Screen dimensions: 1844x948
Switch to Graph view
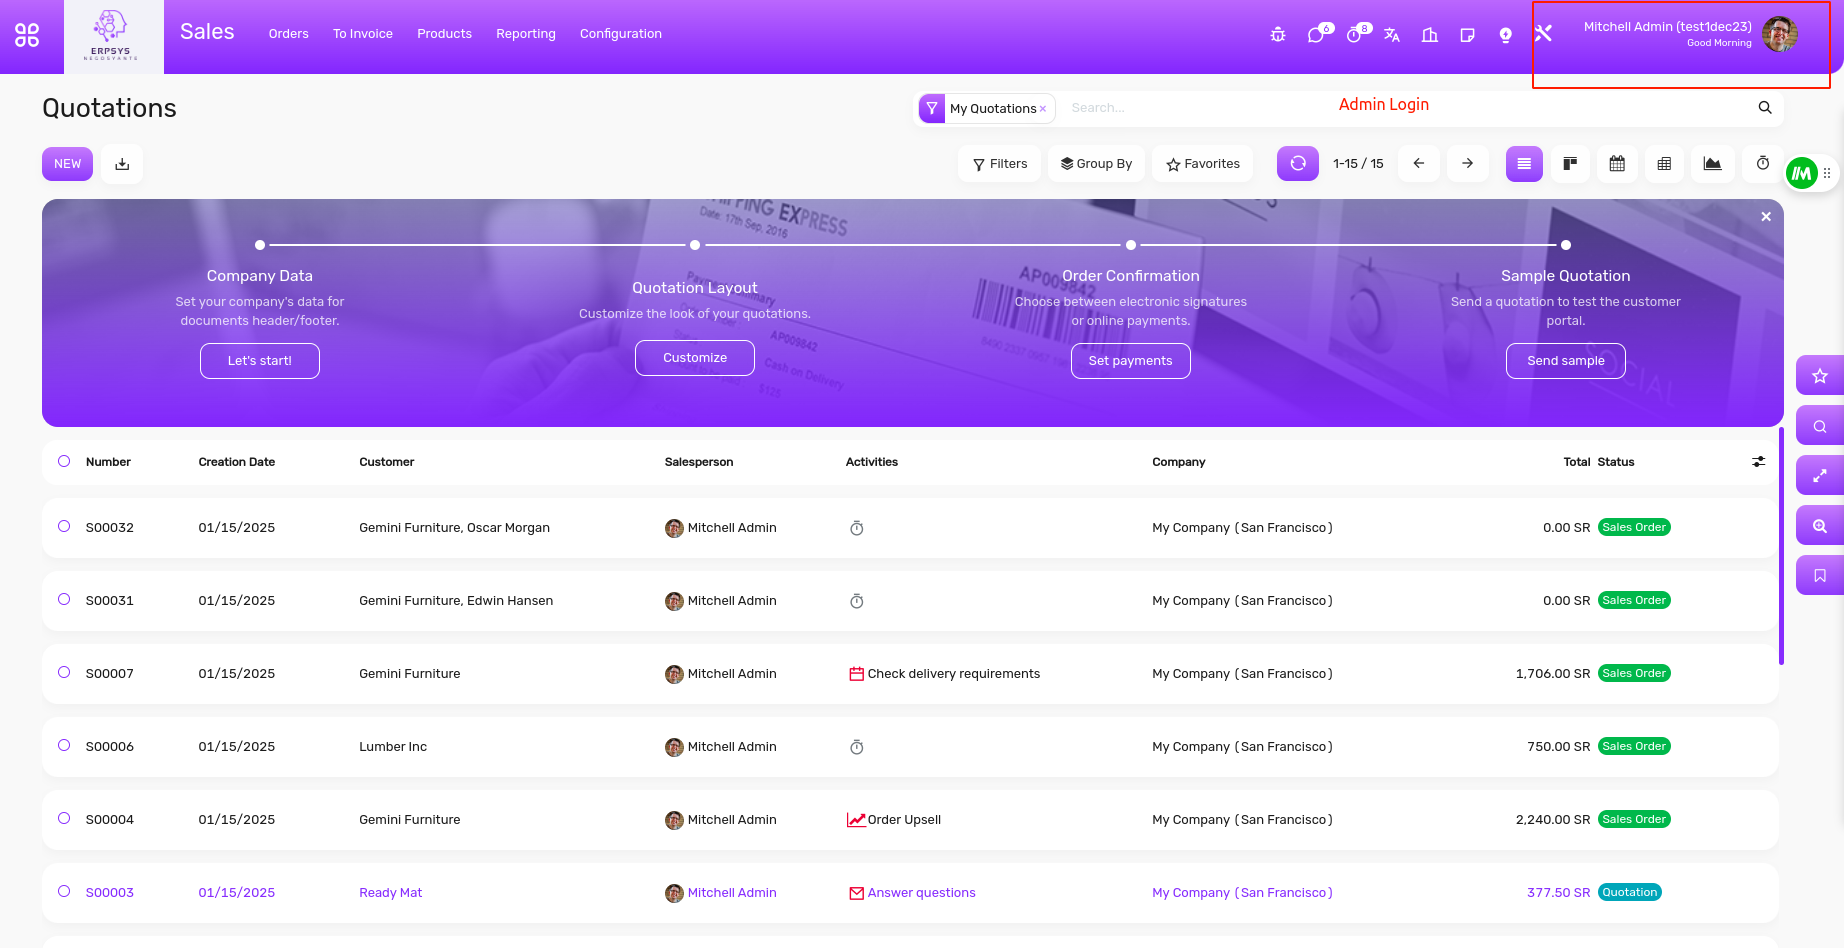pyautogui.click(x=1712, y=164)
